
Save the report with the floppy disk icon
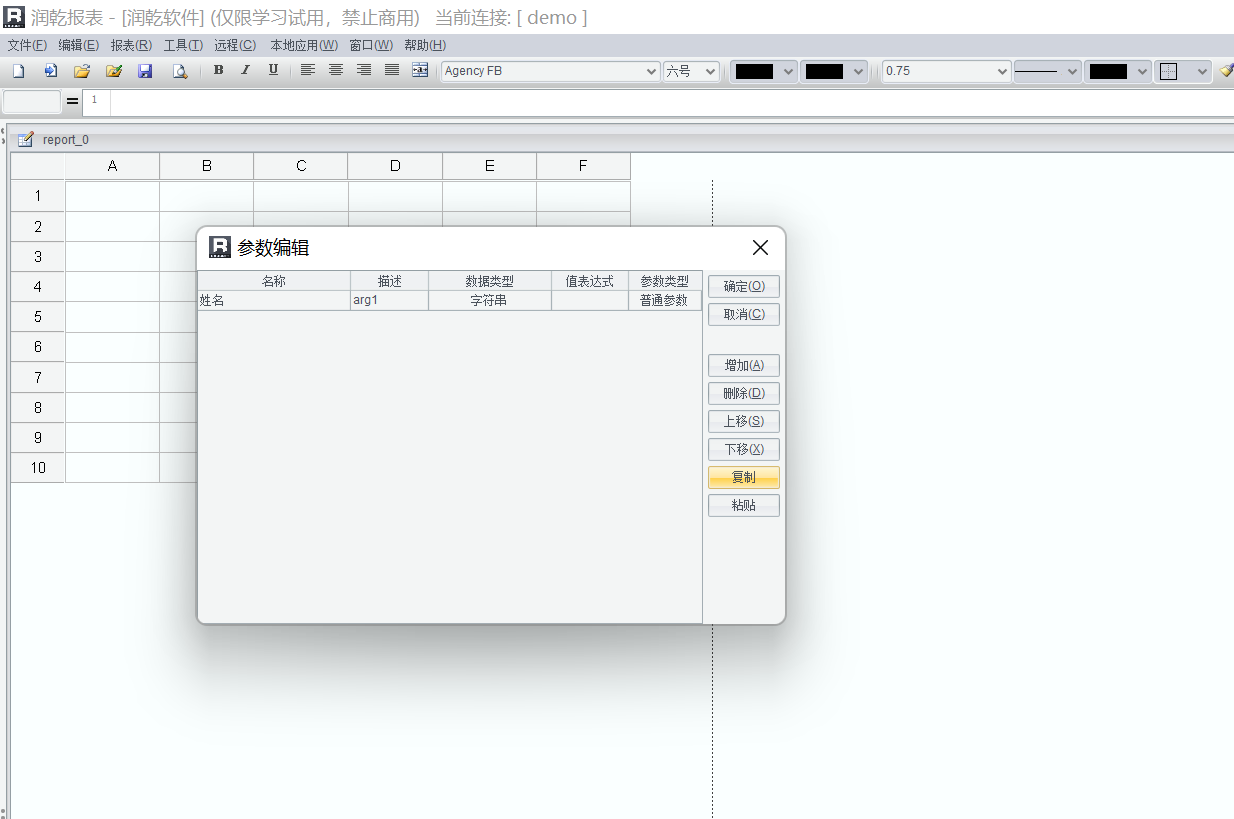[145, 71]
